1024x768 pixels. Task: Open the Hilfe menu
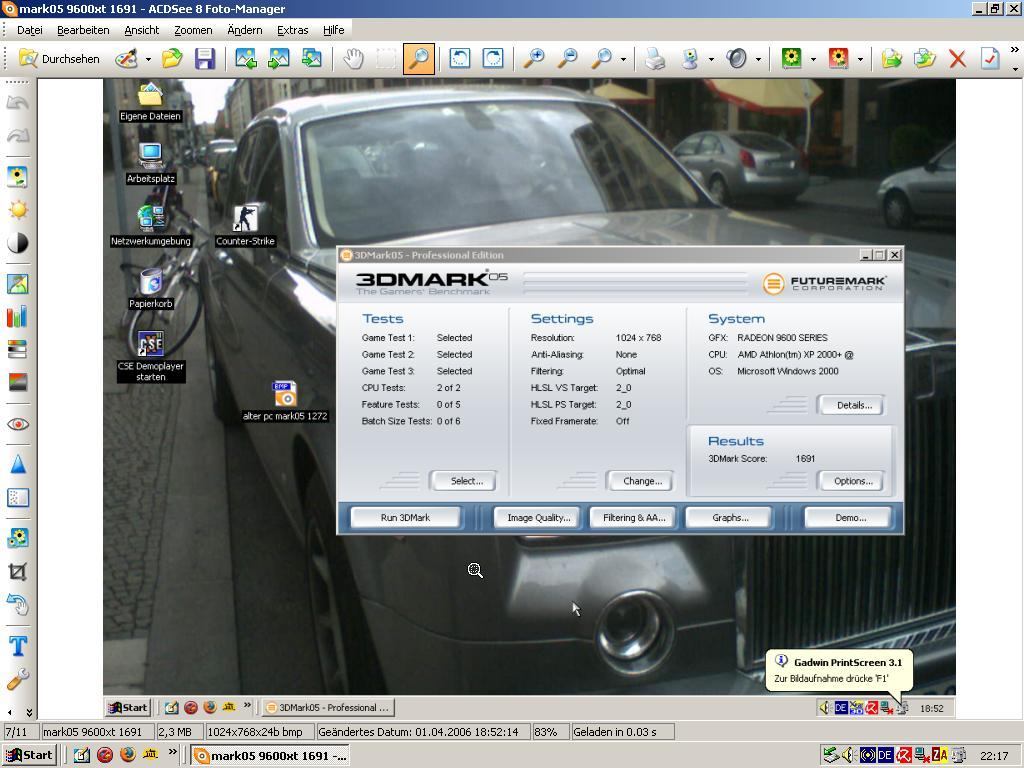[x=334, y=30]
